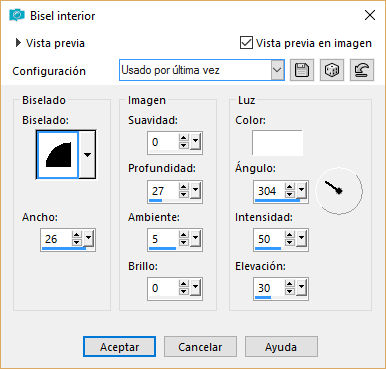Increase Ambiente with the up arrow

point(183,235)
